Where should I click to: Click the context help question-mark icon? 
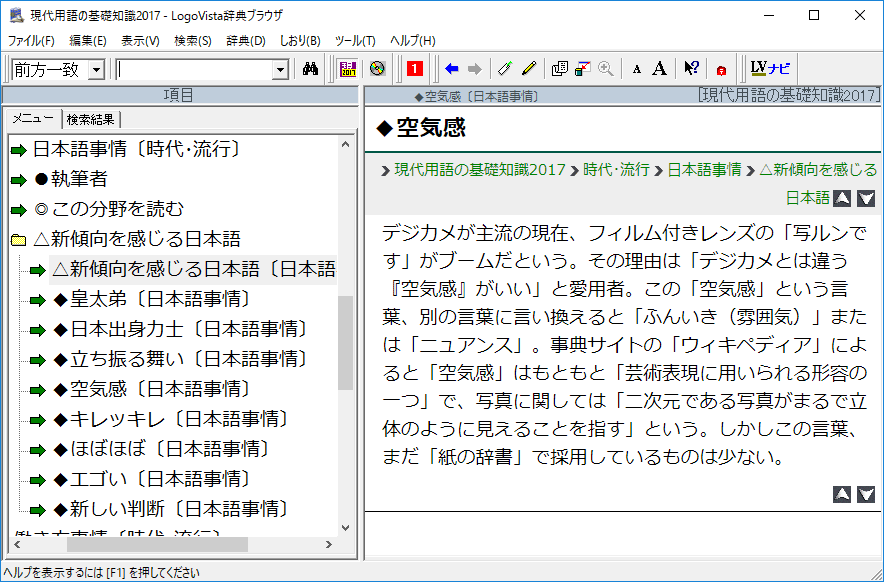[691, 69]
